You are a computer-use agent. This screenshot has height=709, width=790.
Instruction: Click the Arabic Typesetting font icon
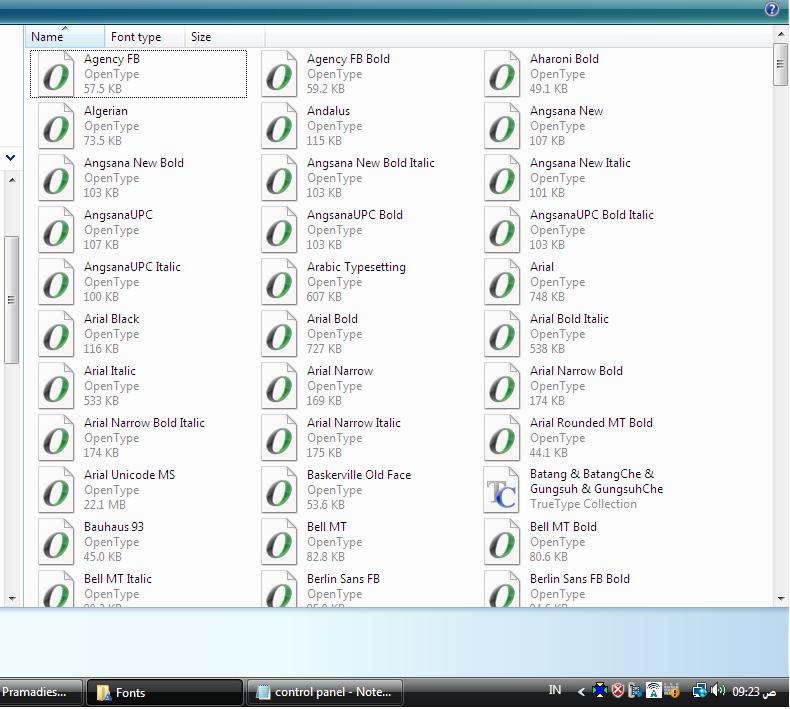click(279, 282)
